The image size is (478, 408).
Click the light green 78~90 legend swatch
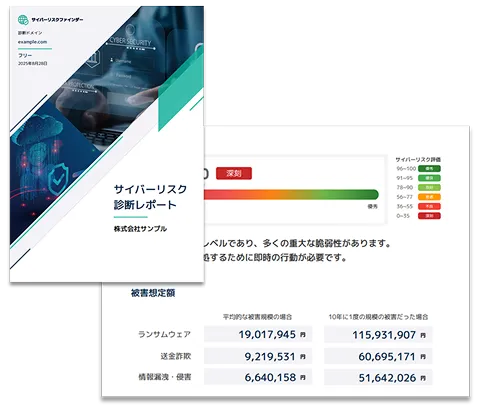[429, 187]
